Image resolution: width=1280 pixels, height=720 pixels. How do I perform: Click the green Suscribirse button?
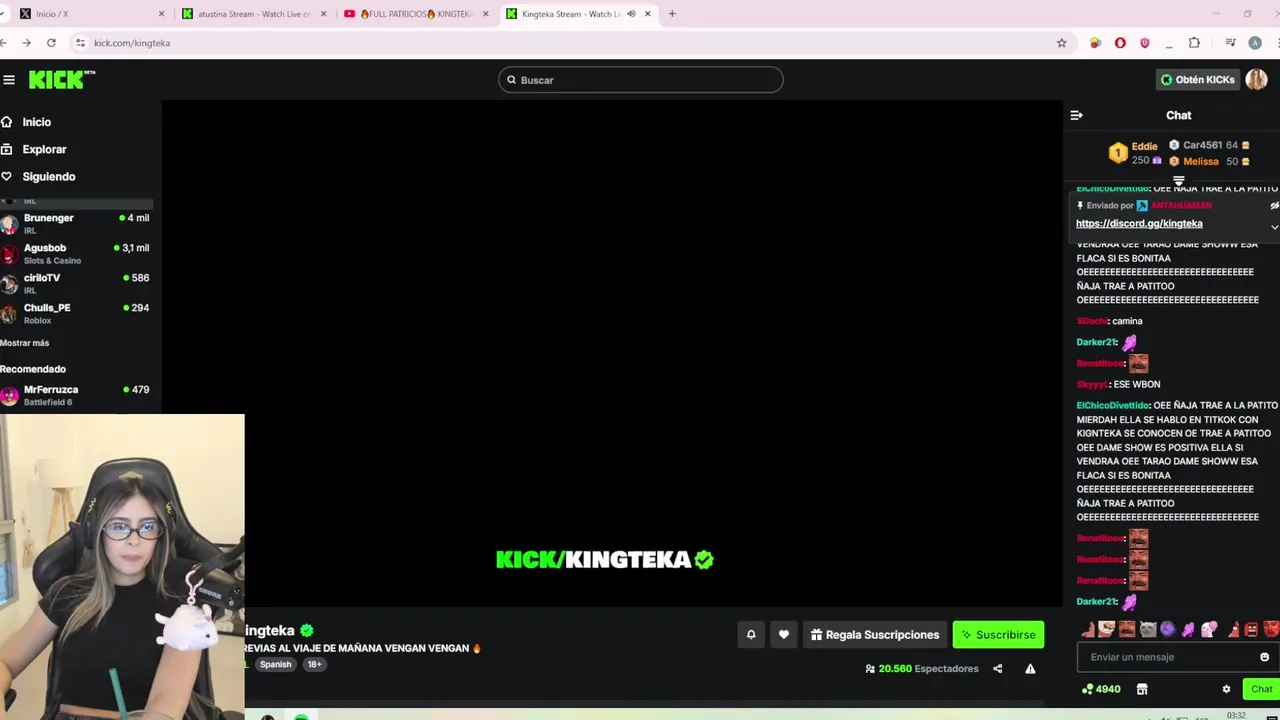[998, 635]
